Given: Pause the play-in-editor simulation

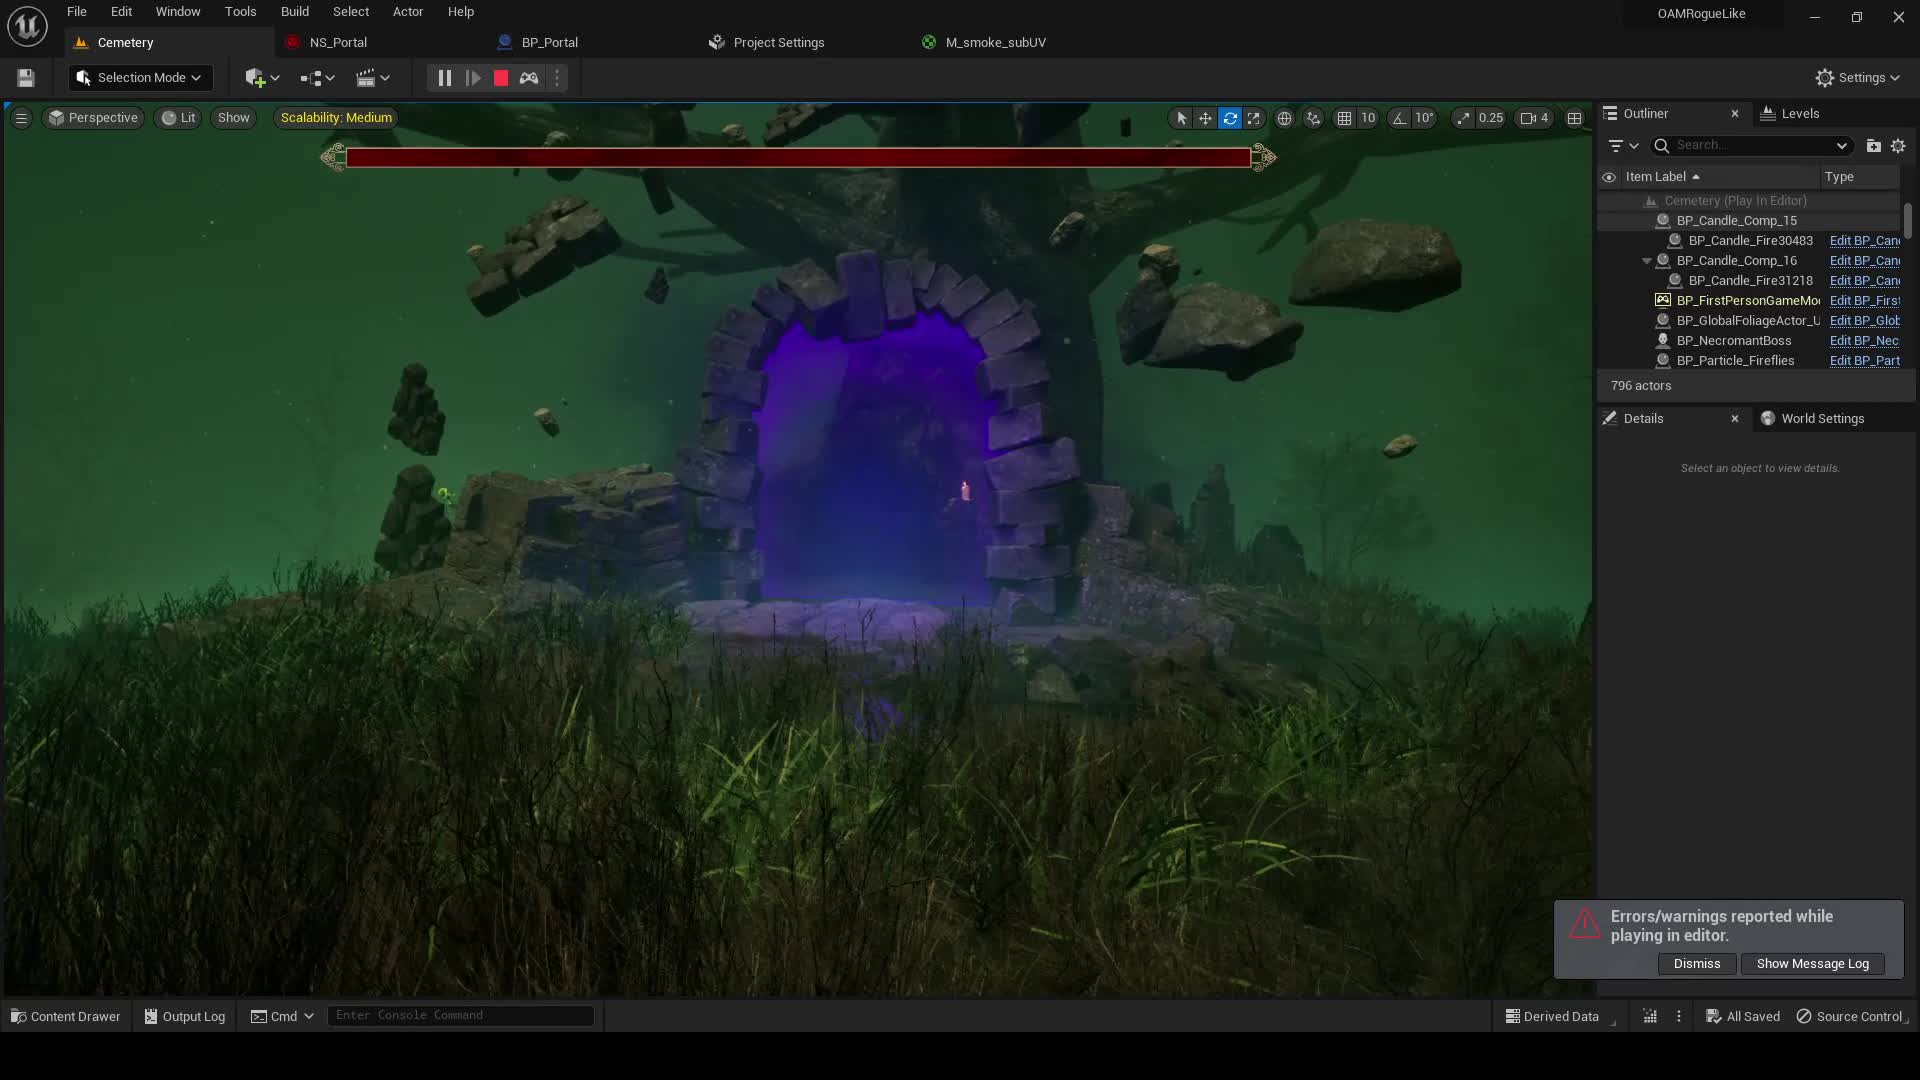Looking at the screenshot, I should click(x=444, y=78).
